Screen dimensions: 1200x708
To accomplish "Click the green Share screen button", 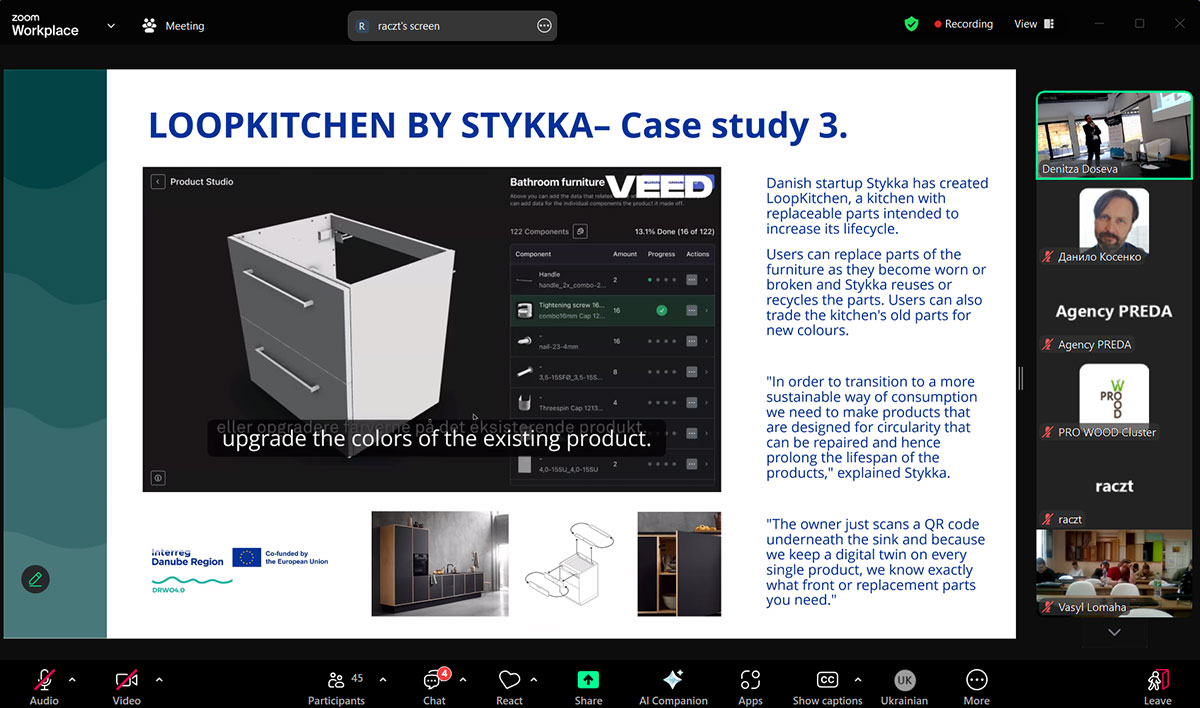I will tap(588, 686).
